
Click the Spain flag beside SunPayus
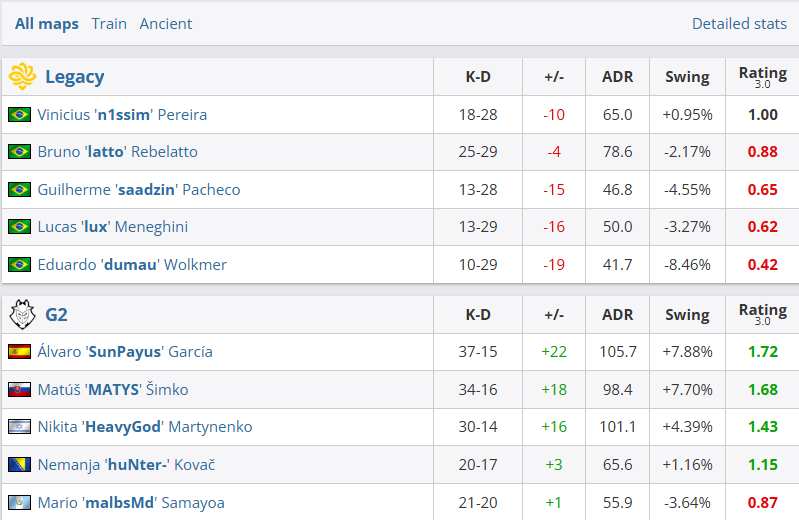(19, 352)
